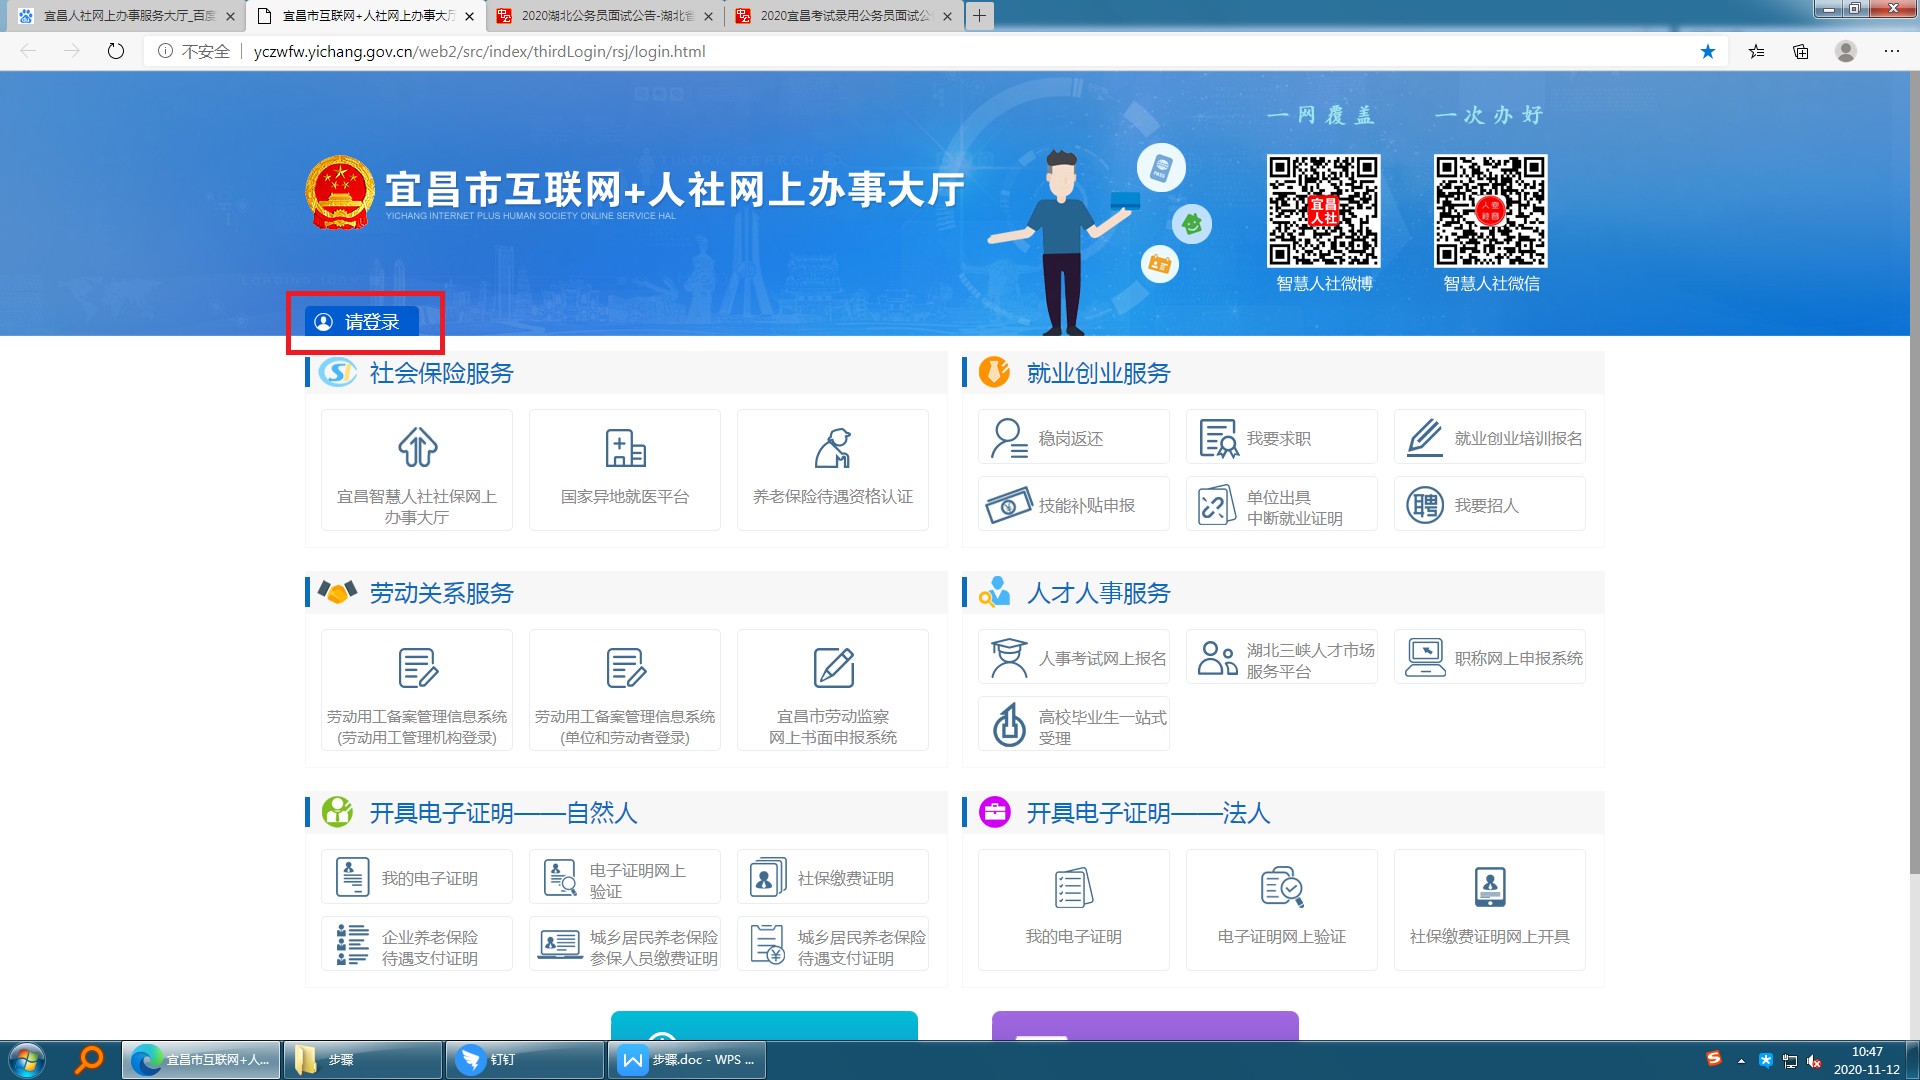Click 人事考试网上报名 graduate icon
Screen dimensions: 1920x1080
[x=1008, y=658]
